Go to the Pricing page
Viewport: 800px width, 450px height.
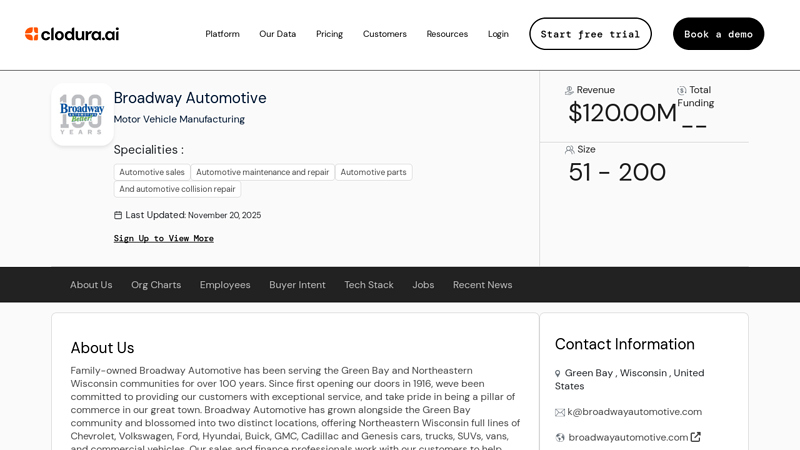329,34
